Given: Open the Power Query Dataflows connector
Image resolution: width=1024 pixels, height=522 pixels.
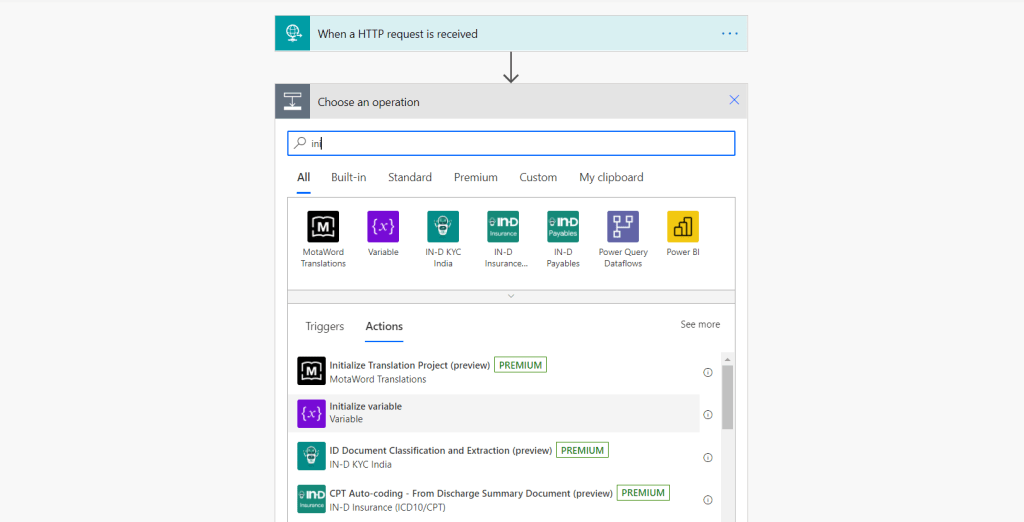Looking at the screenshot, I should 623,227.
